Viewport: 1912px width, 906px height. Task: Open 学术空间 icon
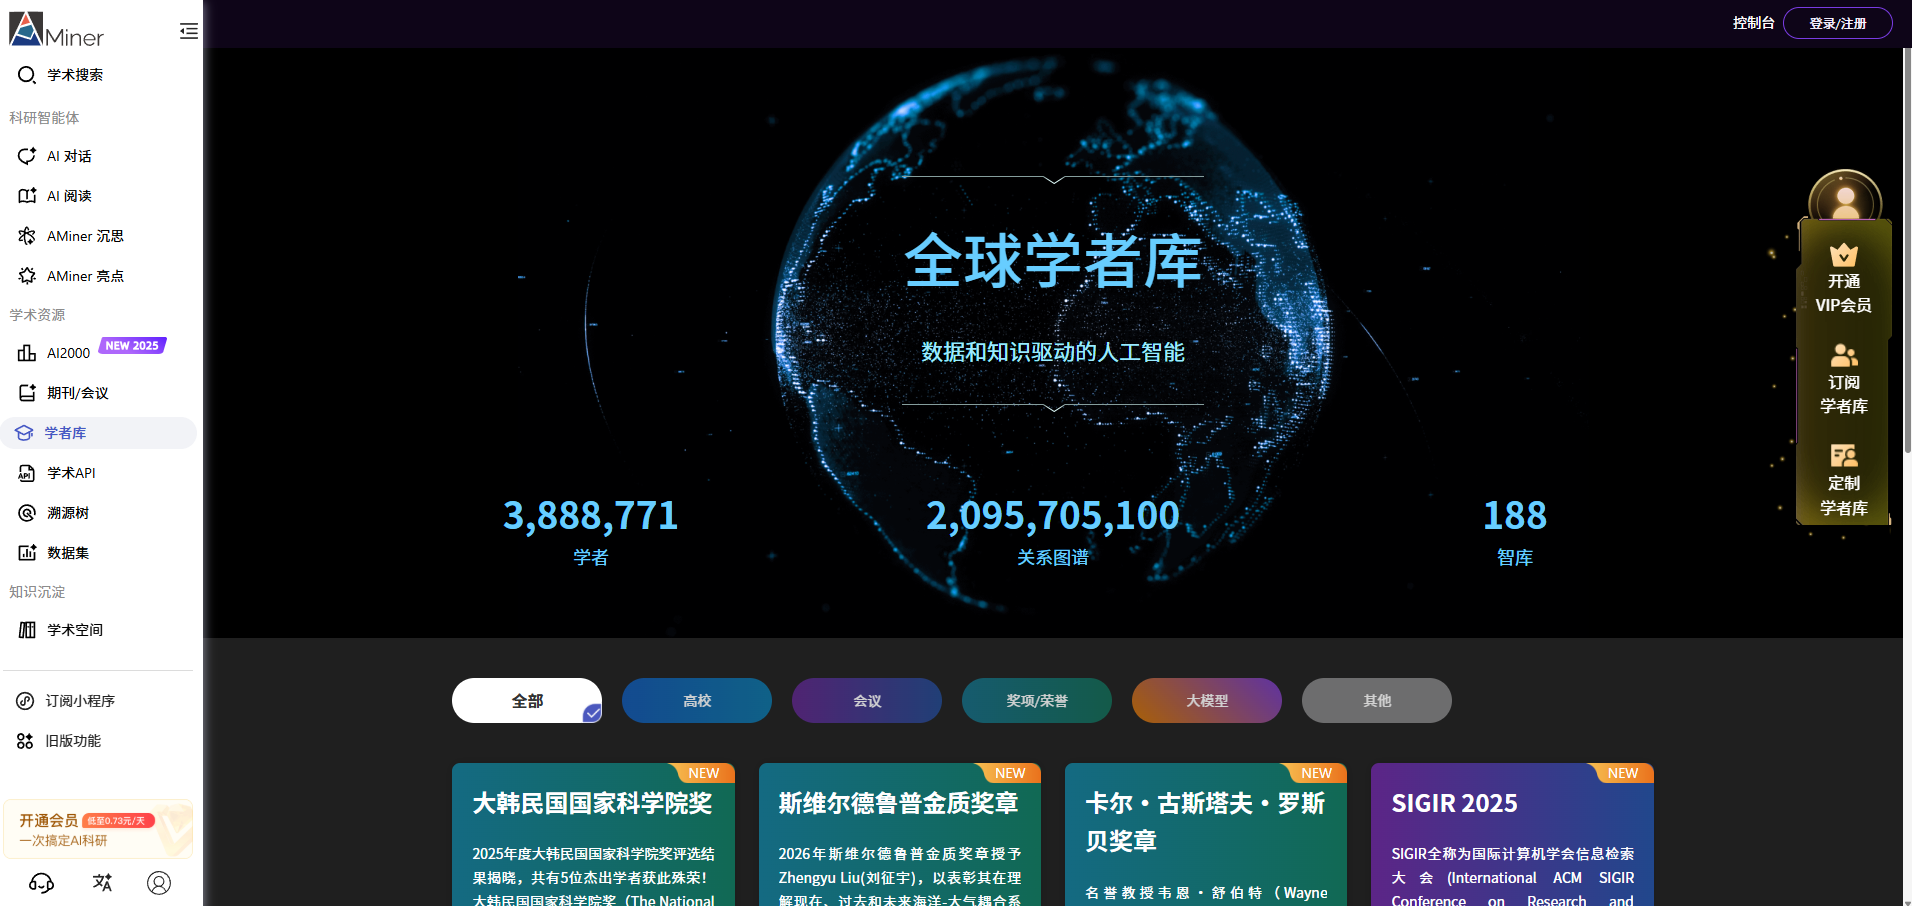pos(27,630)
